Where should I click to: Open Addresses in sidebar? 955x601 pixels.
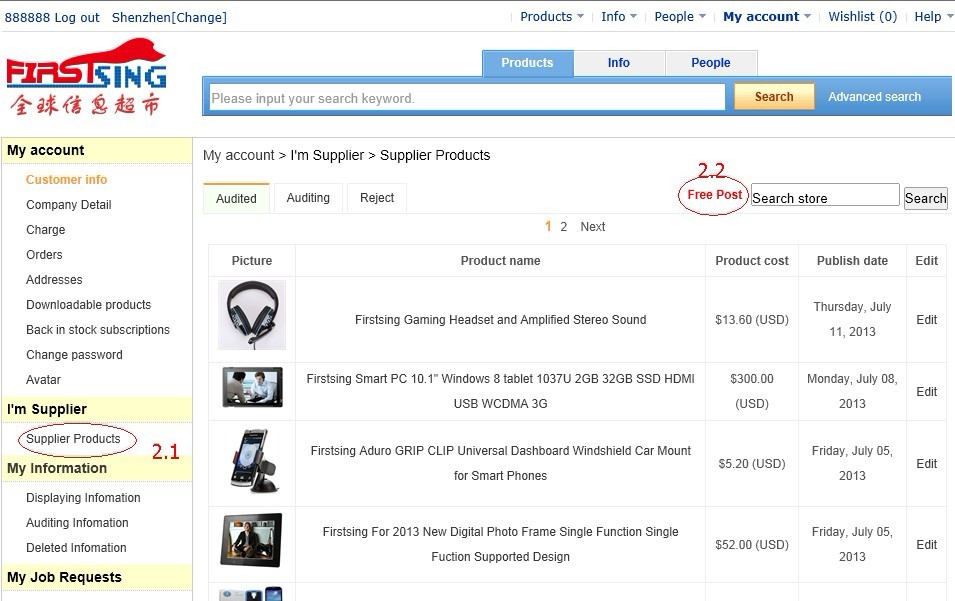click(54, 279)
